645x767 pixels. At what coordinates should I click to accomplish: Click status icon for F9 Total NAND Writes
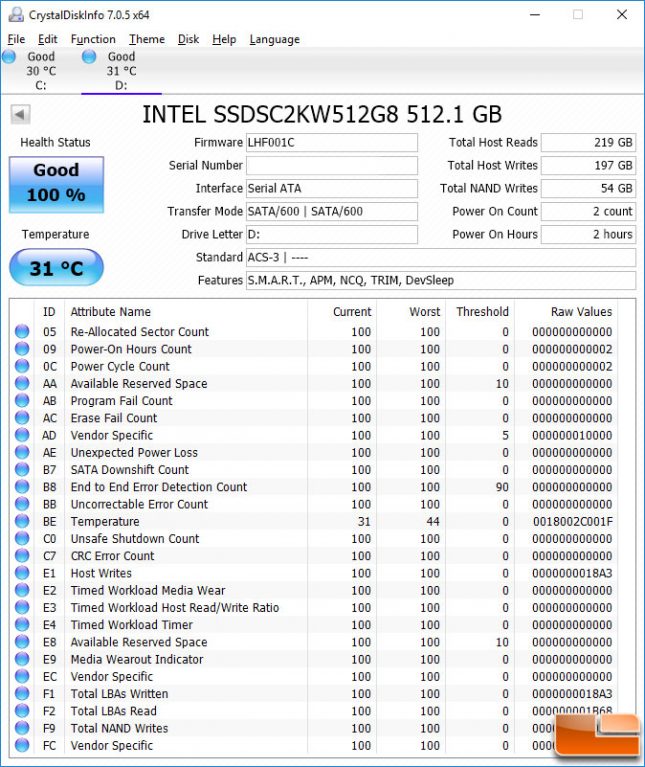[x=22, y=728]
